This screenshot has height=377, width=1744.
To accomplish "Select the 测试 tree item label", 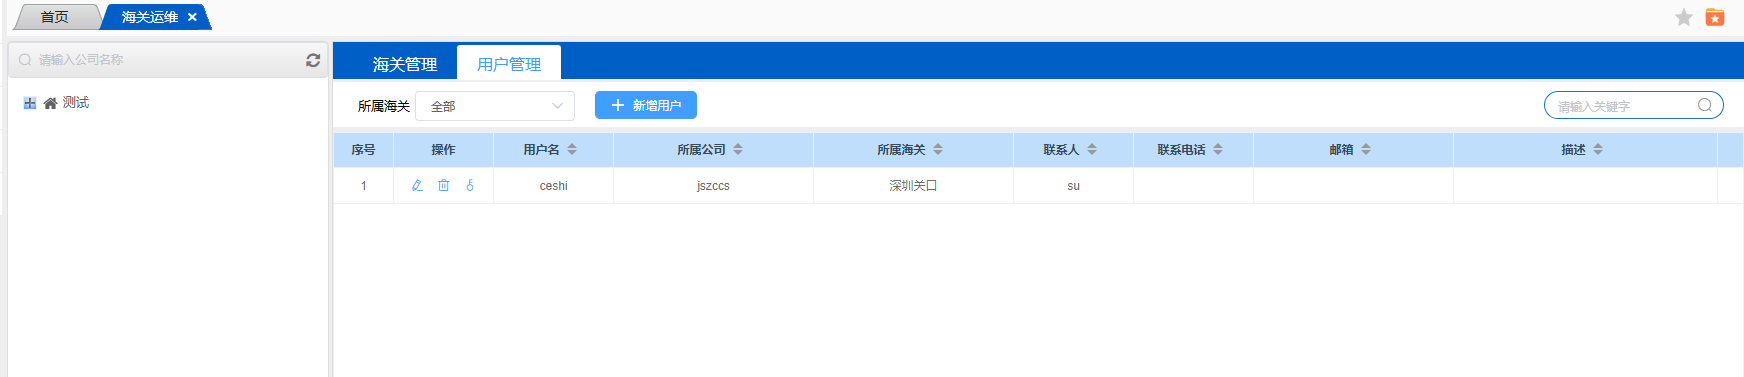I will coord(76,103).
